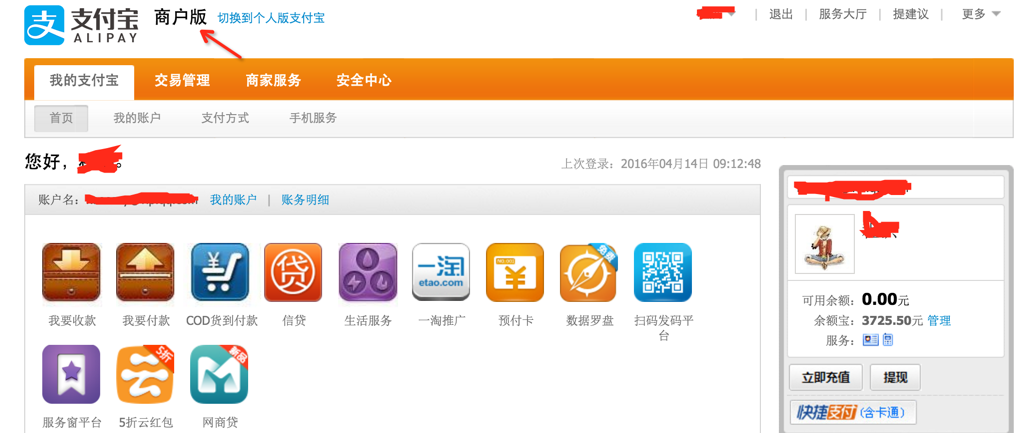Switch to 我的支付宝 tab

coord(84,81)
